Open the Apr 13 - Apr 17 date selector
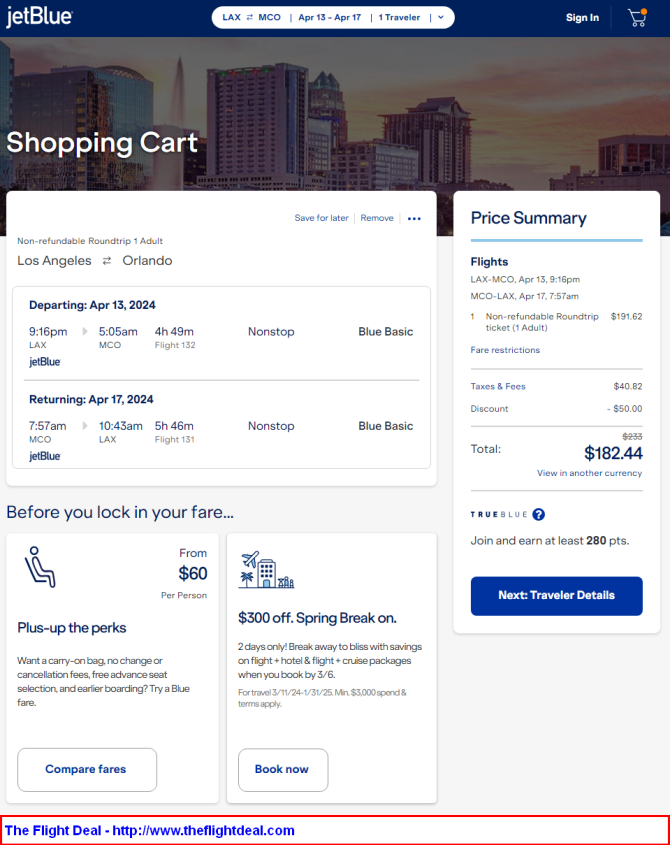Image resolution: width=670 pixels, height=845 pixels. pyautogui.click(x=329, y=18)
